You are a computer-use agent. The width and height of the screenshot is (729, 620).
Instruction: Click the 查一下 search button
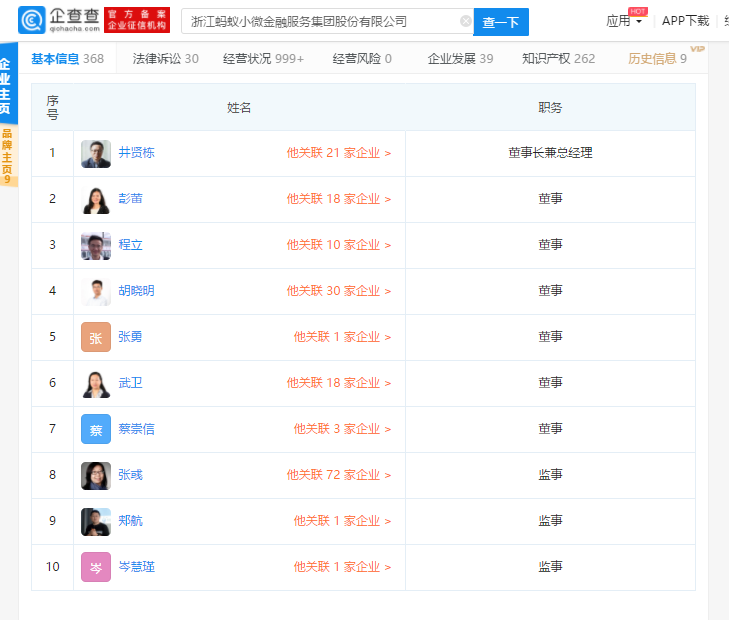(x=501, y=22)
